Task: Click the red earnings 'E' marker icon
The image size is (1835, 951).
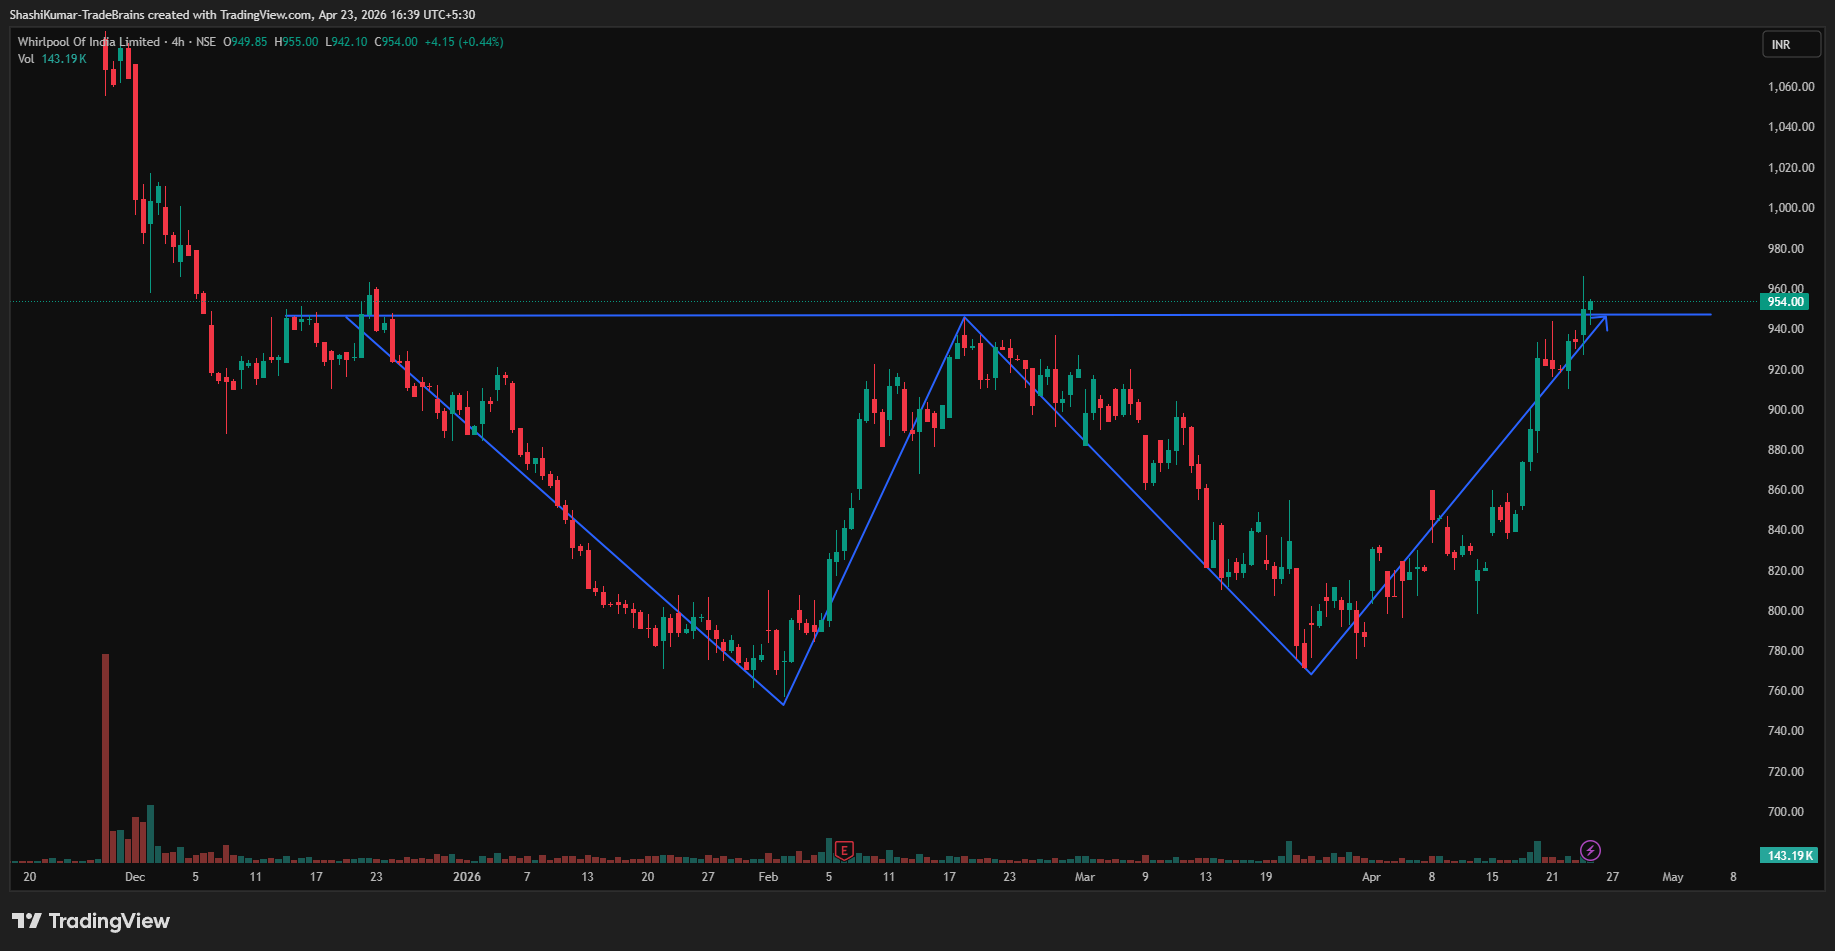Action: [844, 851]
